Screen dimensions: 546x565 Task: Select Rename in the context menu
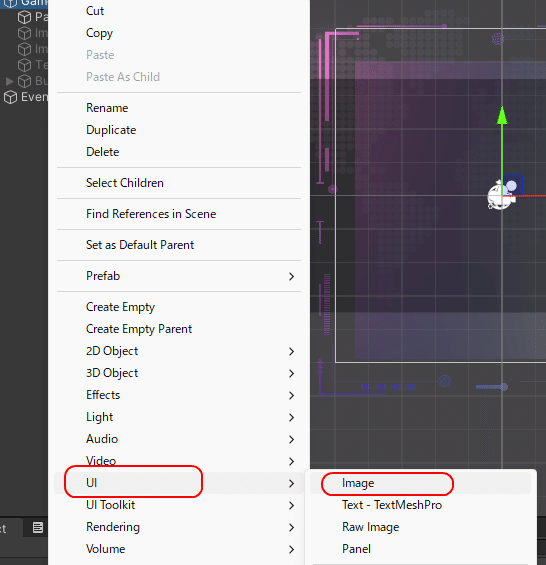[x=179, y=108]
